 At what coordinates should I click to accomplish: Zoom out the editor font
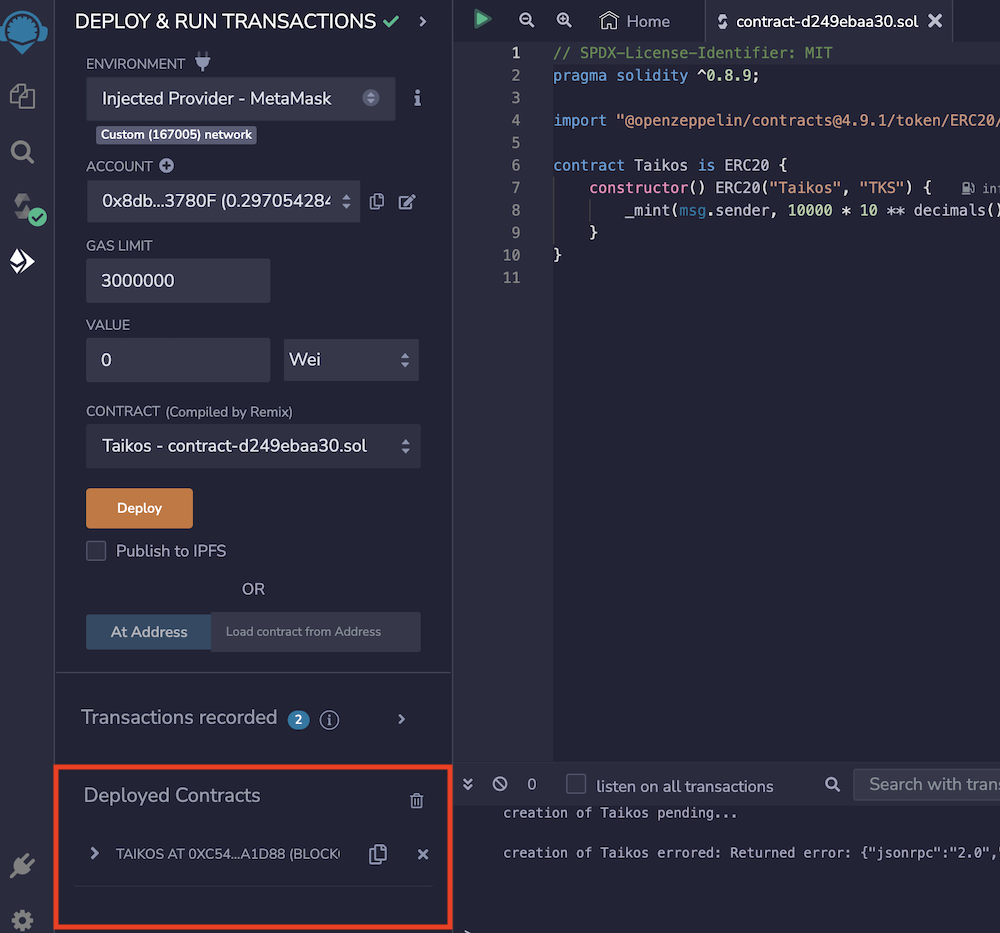[x=527, y=20]
